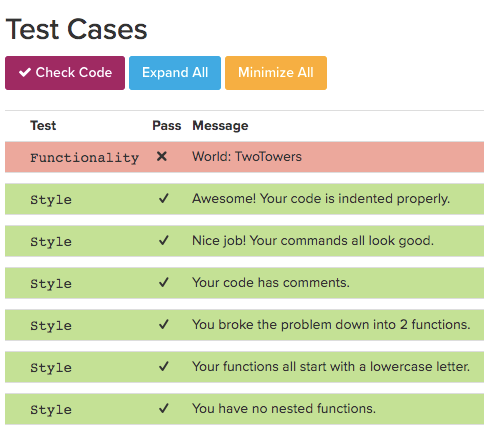The width and height of the screenshot is (493, 445).
Task: Open the 'You have no nested functions' row
Action: [244, 409]
